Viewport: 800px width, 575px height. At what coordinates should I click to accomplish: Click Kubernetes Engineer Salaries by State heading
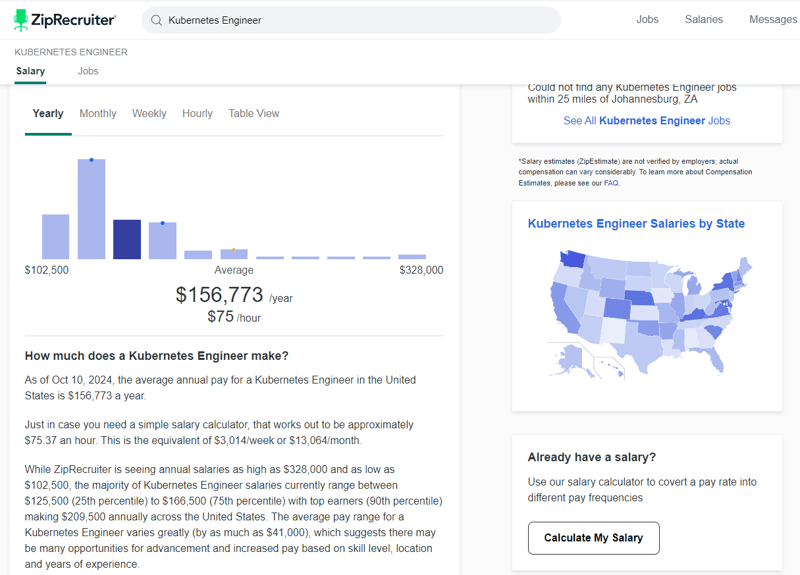pos(636,223)
